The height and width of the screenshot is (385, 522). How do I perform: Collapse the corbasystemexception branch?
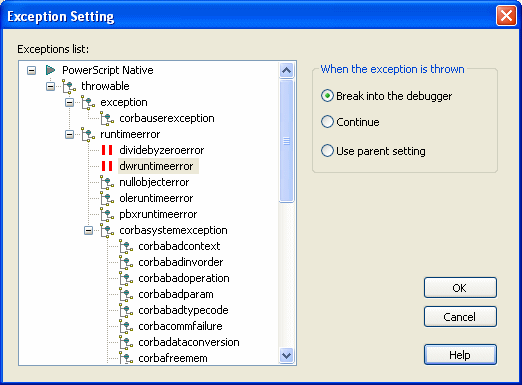[88, 230]
